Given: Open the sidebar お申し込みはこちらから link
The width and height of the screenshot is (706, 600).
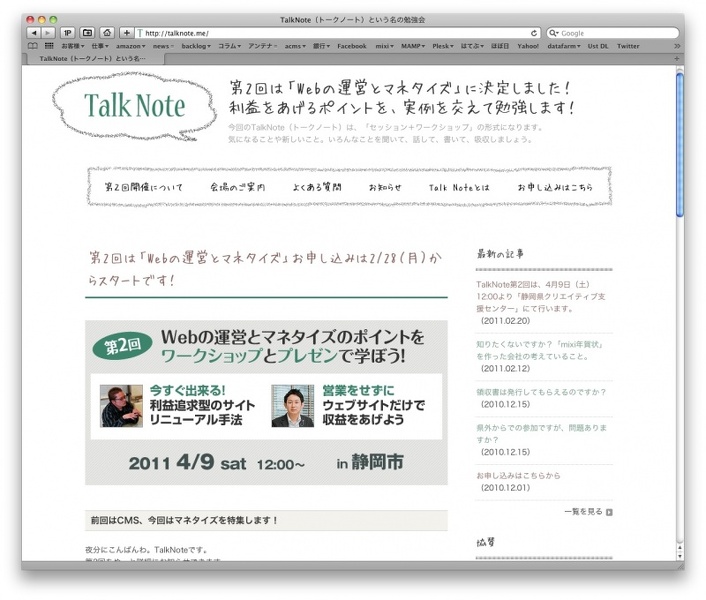Looking at the screenshot, I should [518, 475].
